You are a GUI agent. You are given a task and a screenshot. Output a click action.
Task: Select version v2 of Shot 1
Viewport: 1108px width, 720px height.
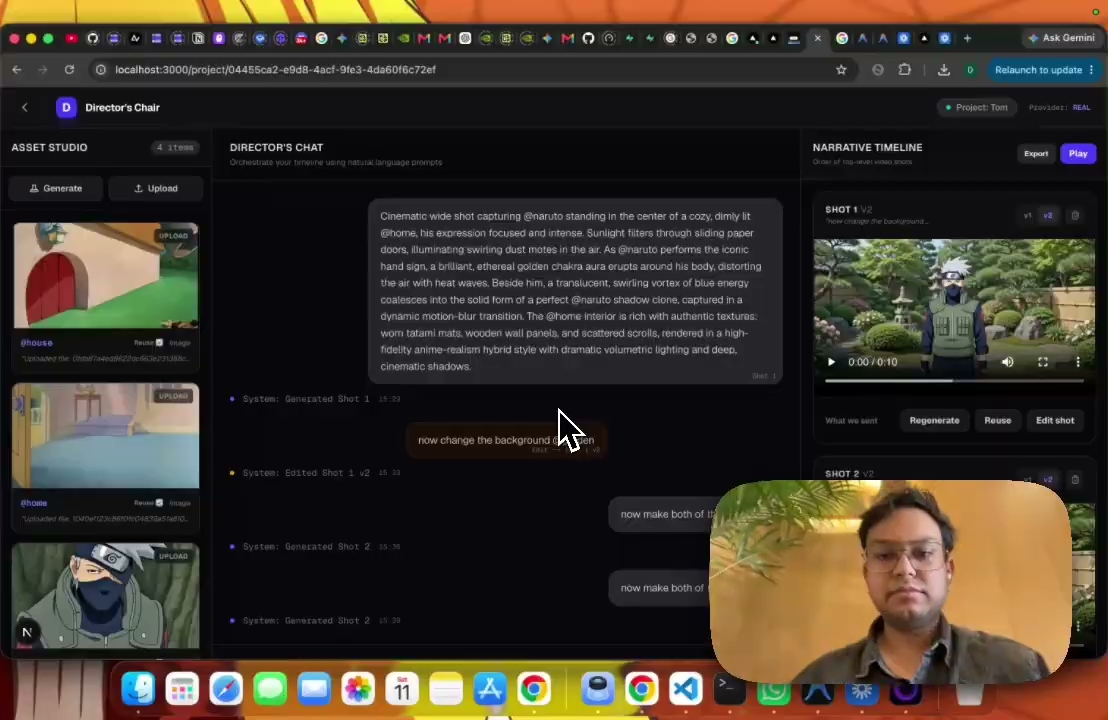pyautogui.click(x=1048, y=215)
